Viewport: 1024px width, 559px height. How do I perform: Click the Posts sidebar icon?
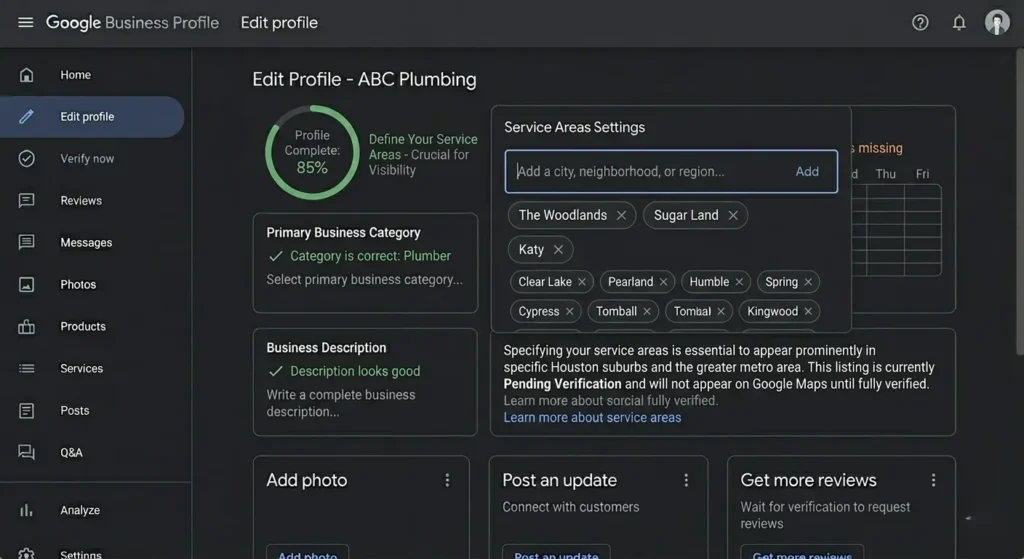coord(26,411)
